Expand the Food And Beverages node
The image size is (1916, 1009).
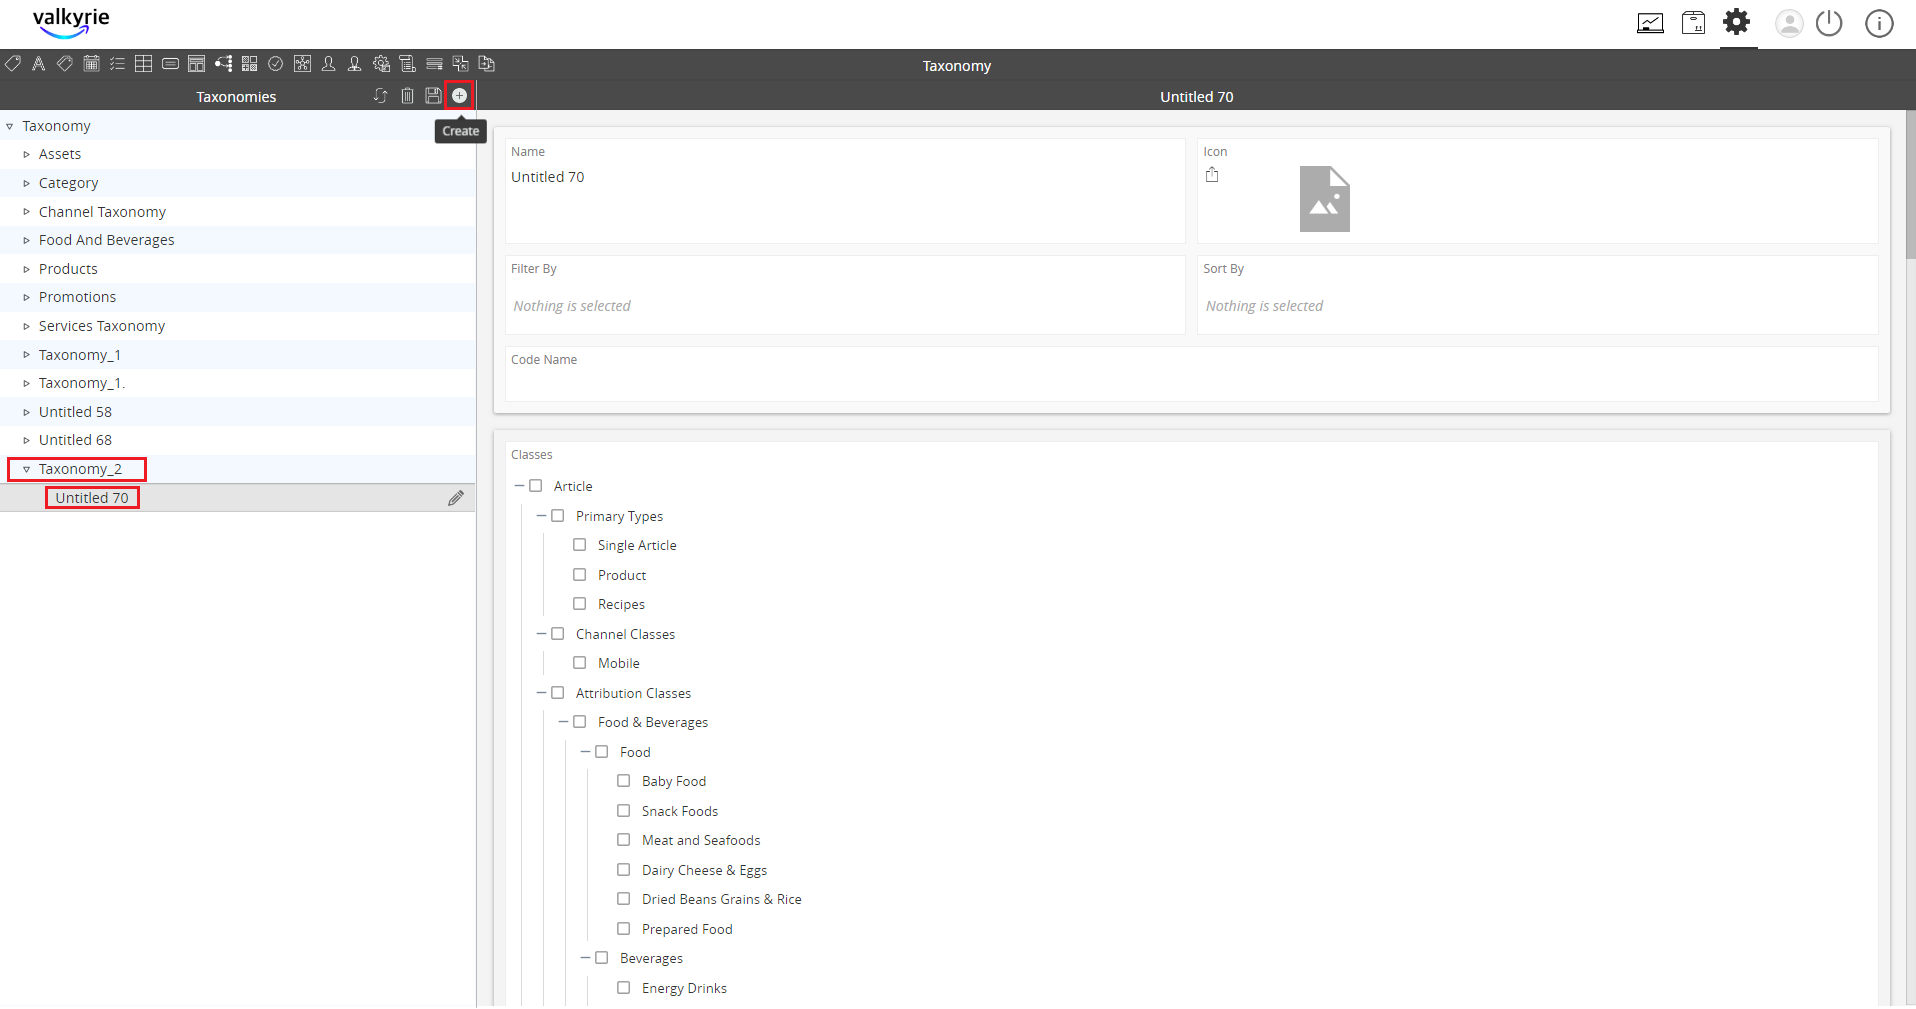(27, 241)
